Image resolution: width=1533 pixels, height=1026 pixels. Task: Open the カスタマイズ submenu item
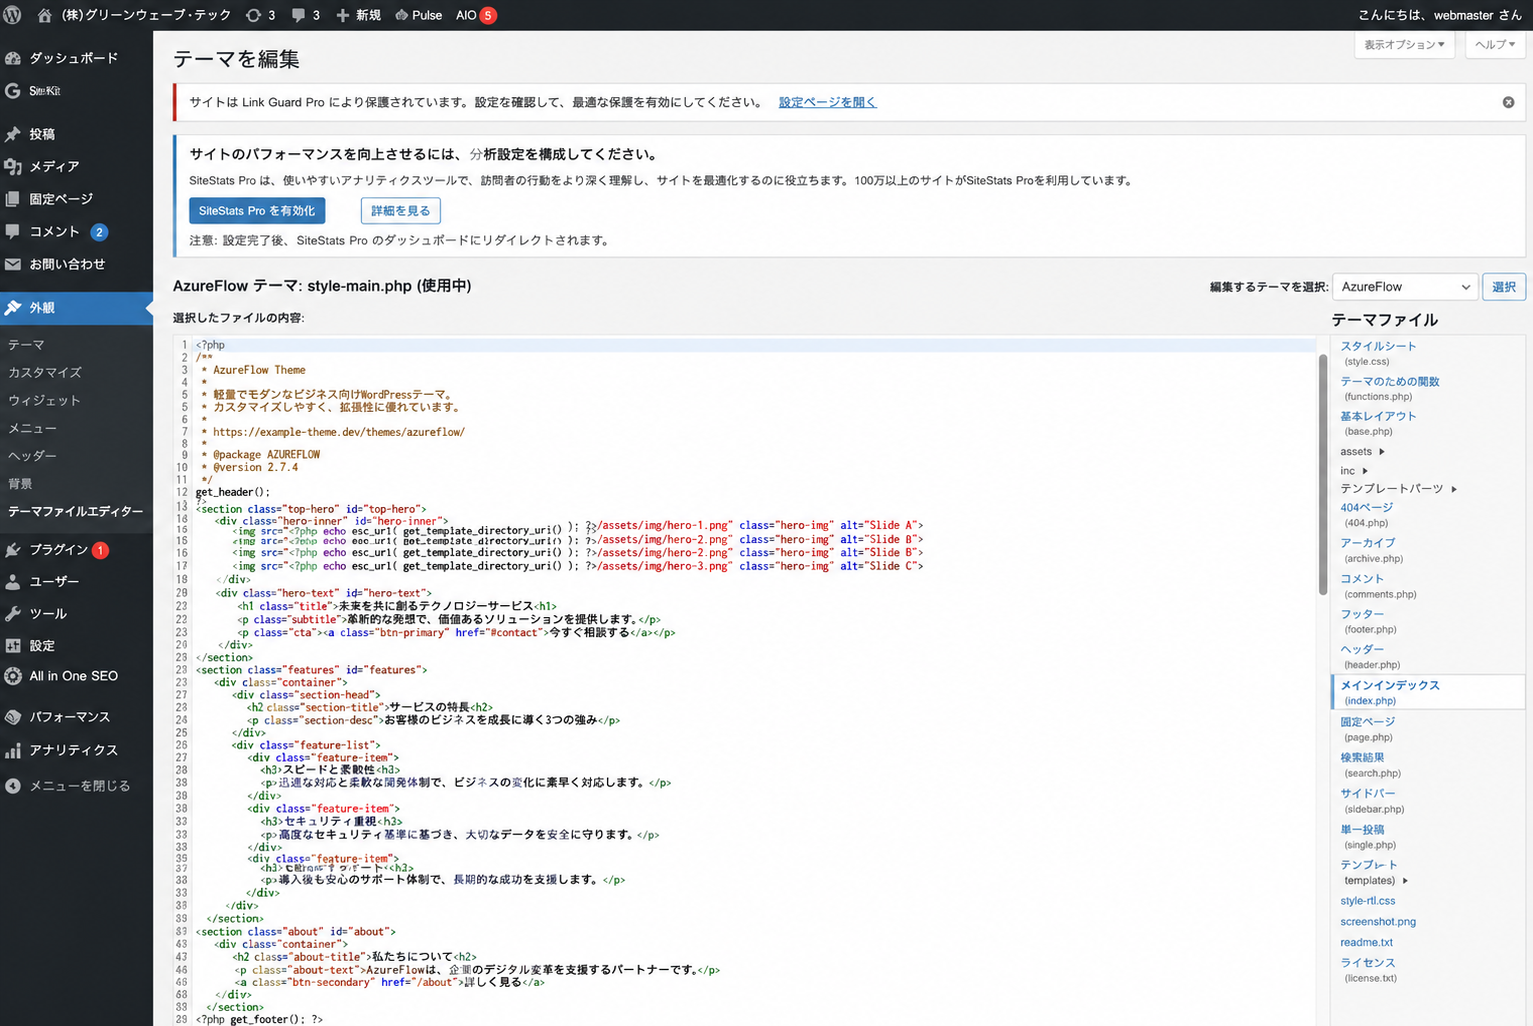click(45, 372)
